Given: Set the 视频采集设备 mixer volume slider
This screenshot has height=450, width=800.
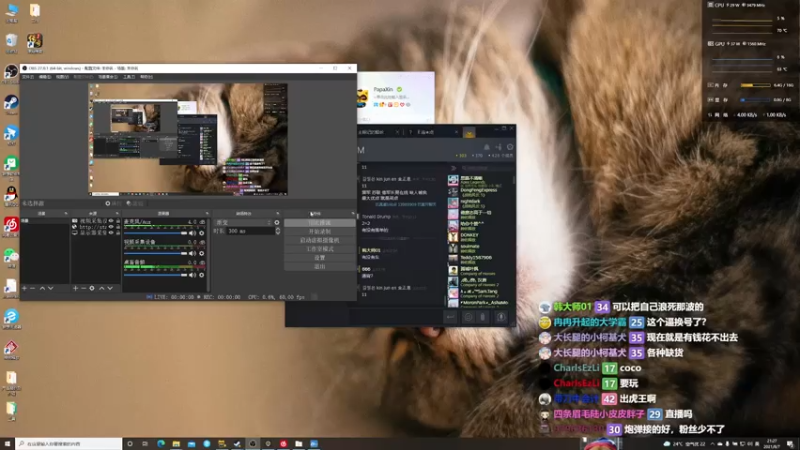Looking at the screenshot, I should tap(156, 254).
